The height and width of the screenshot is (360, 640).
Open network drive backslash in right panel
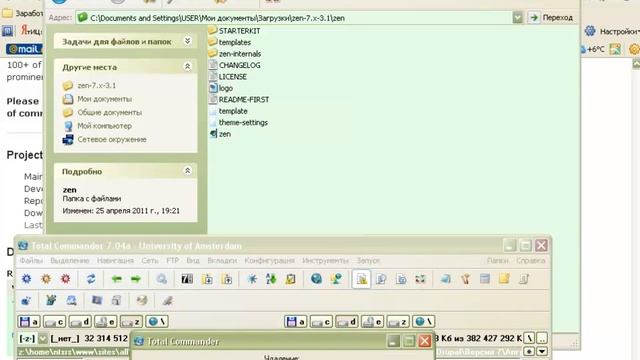click(x=424, y=322)
